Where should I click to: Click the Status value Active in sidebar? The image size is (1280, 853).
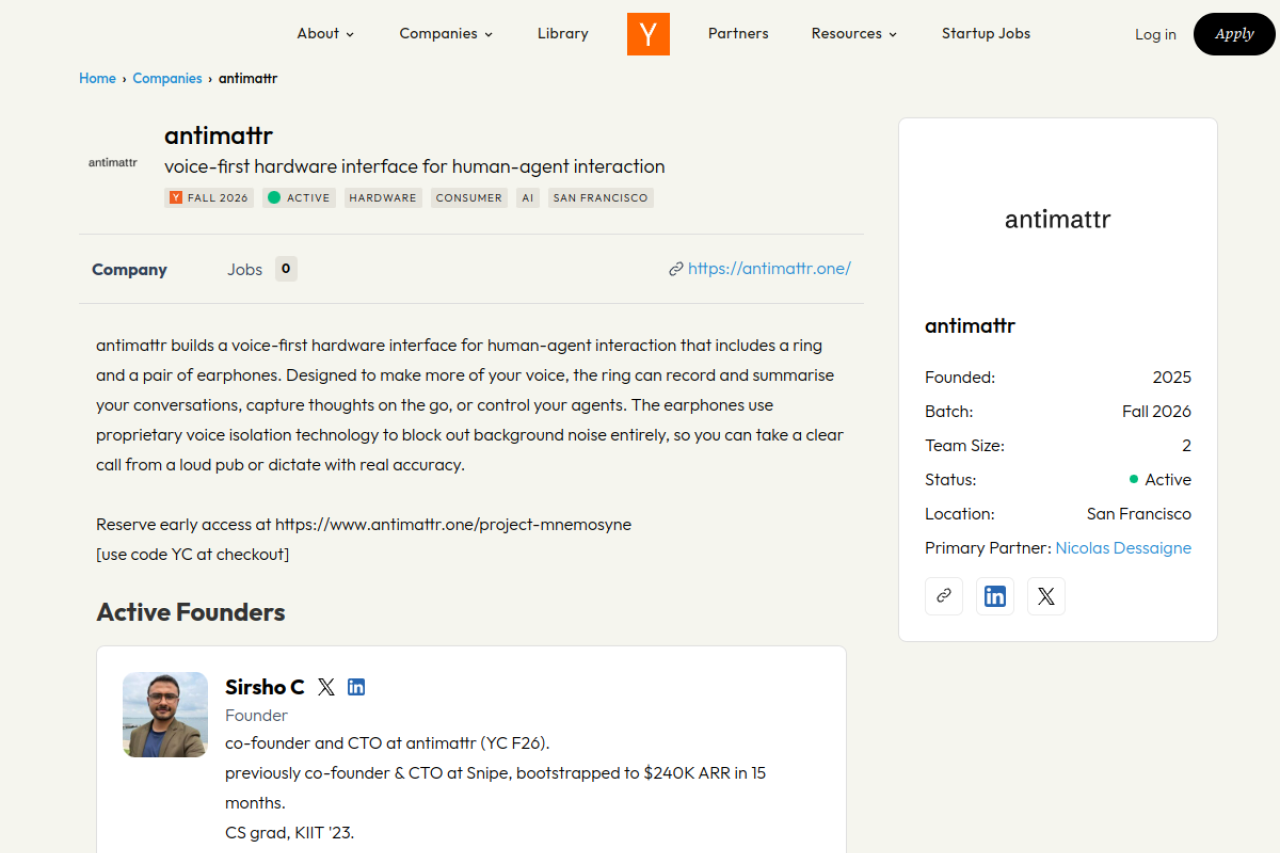click(x=1160, y=479)
